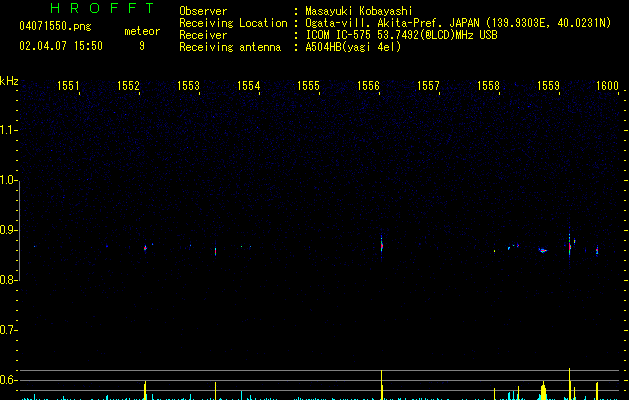Click the meteor echo at 1556 in spectrogram
This screenshot has width=629, height=400.
click(381, 246)
